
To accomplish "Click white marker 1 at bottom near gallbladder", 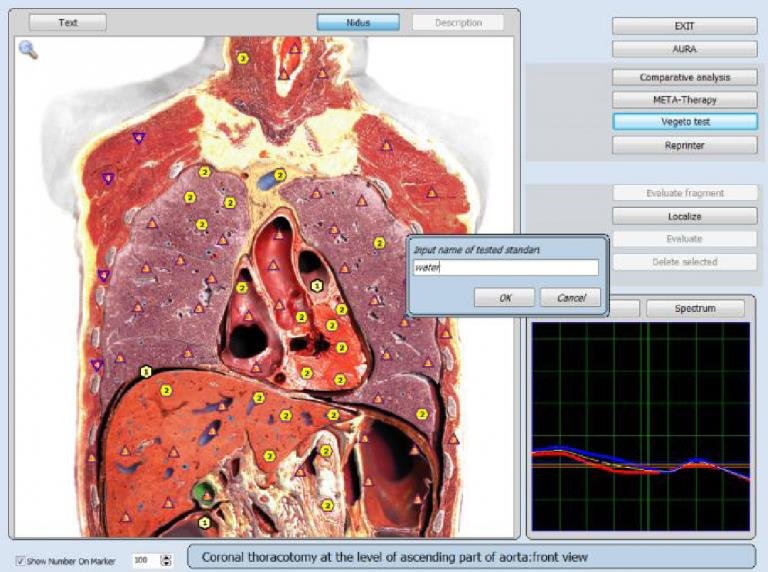I will coord(204,521).
